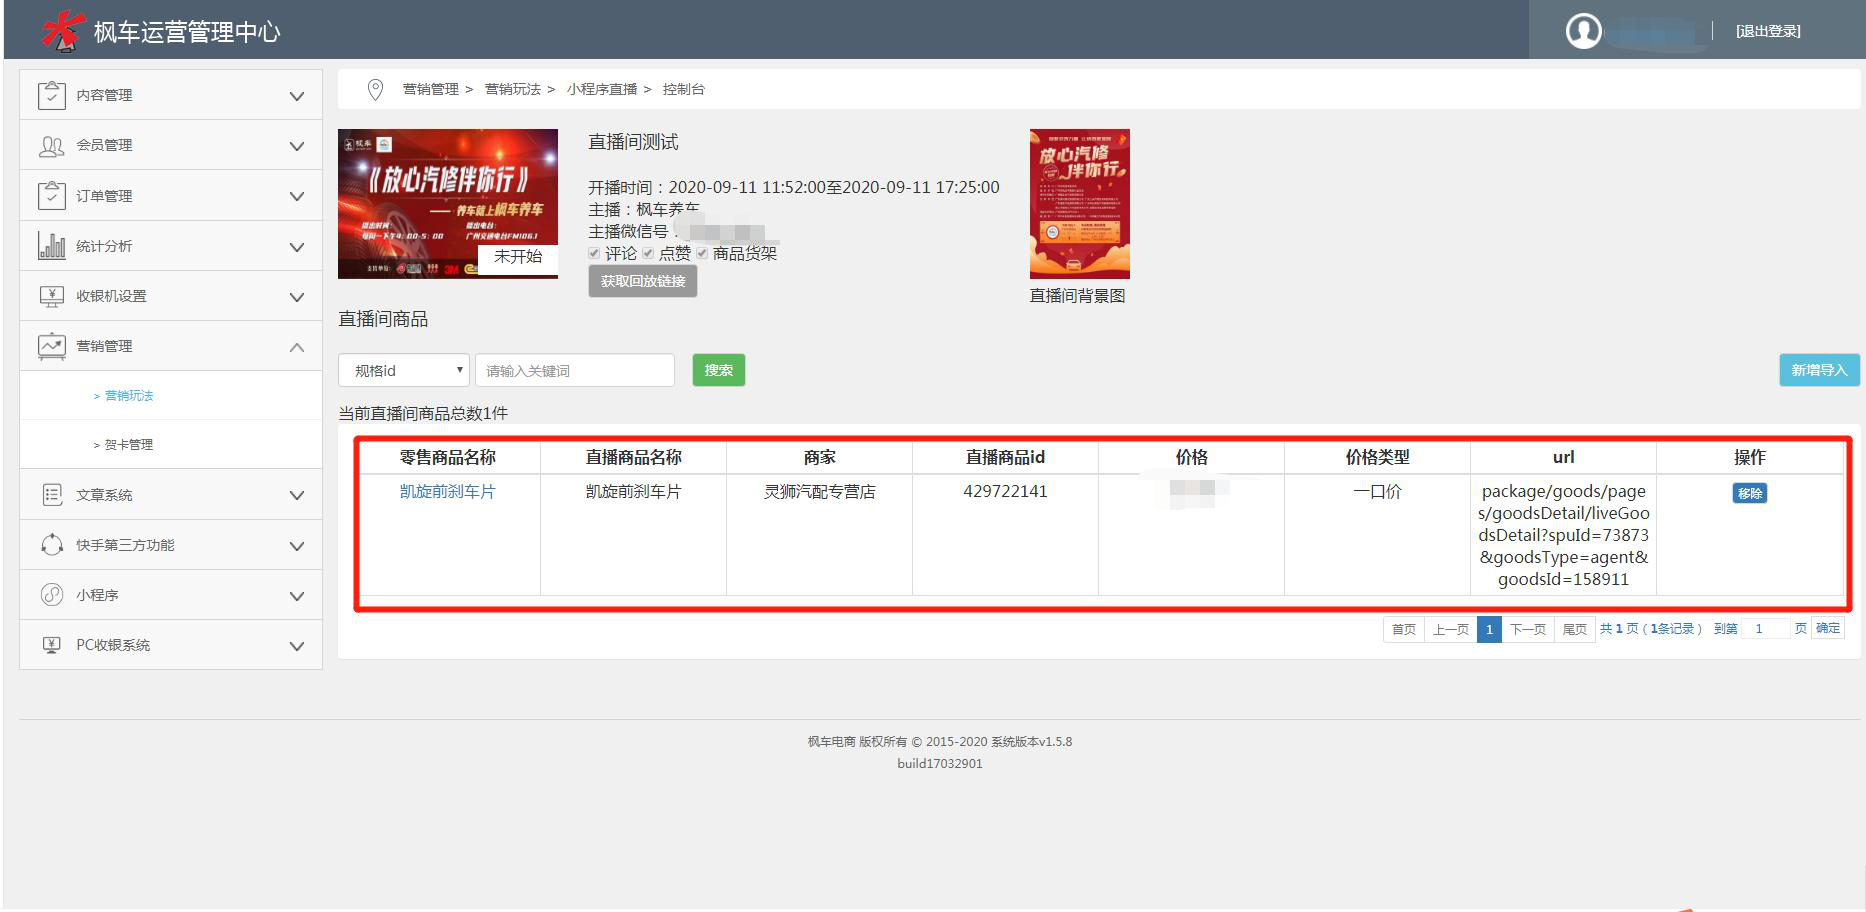Screen dimensions: 1866x912
Task: Click the 营销管理 chart icon
Action: (52, 346)
